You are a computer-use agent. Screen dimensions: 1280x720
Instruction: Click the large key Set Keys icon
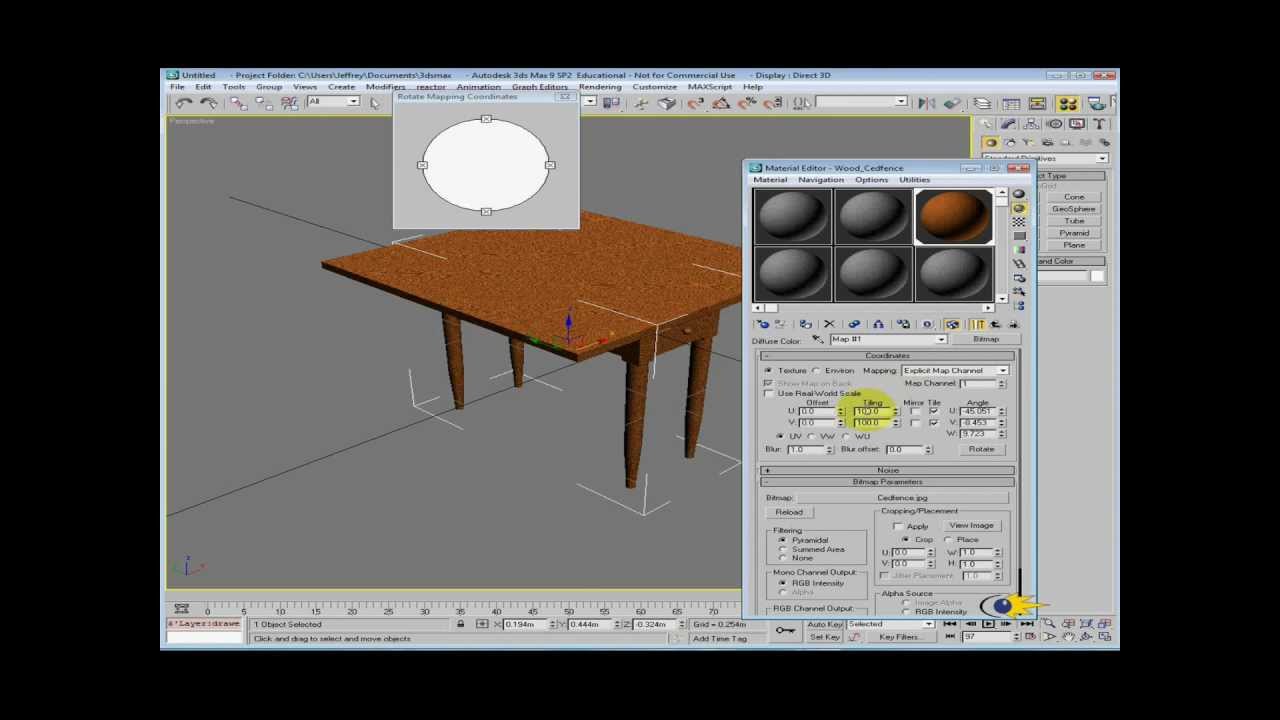pyautogui.click(x=785, y=630)
